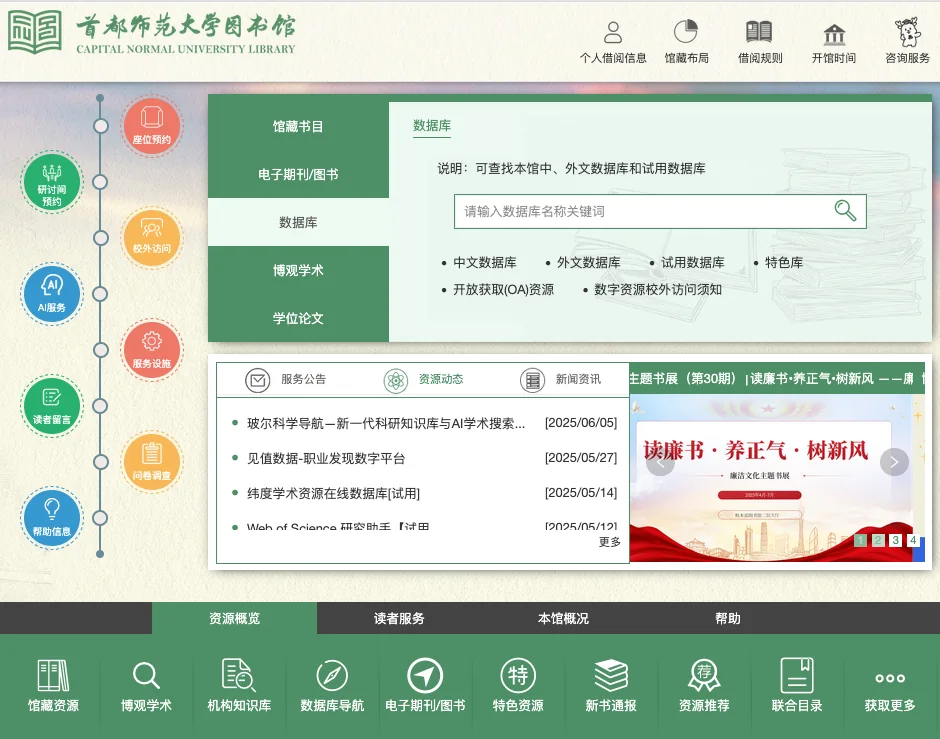Click the library logo at top left
The image size is (940, 739).
[152, 32]
